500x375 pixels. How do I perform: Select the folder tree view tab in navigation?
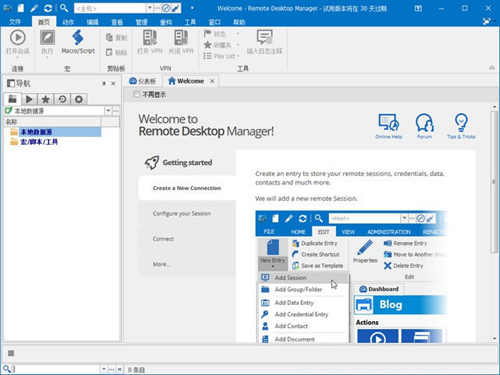(13, 99)
